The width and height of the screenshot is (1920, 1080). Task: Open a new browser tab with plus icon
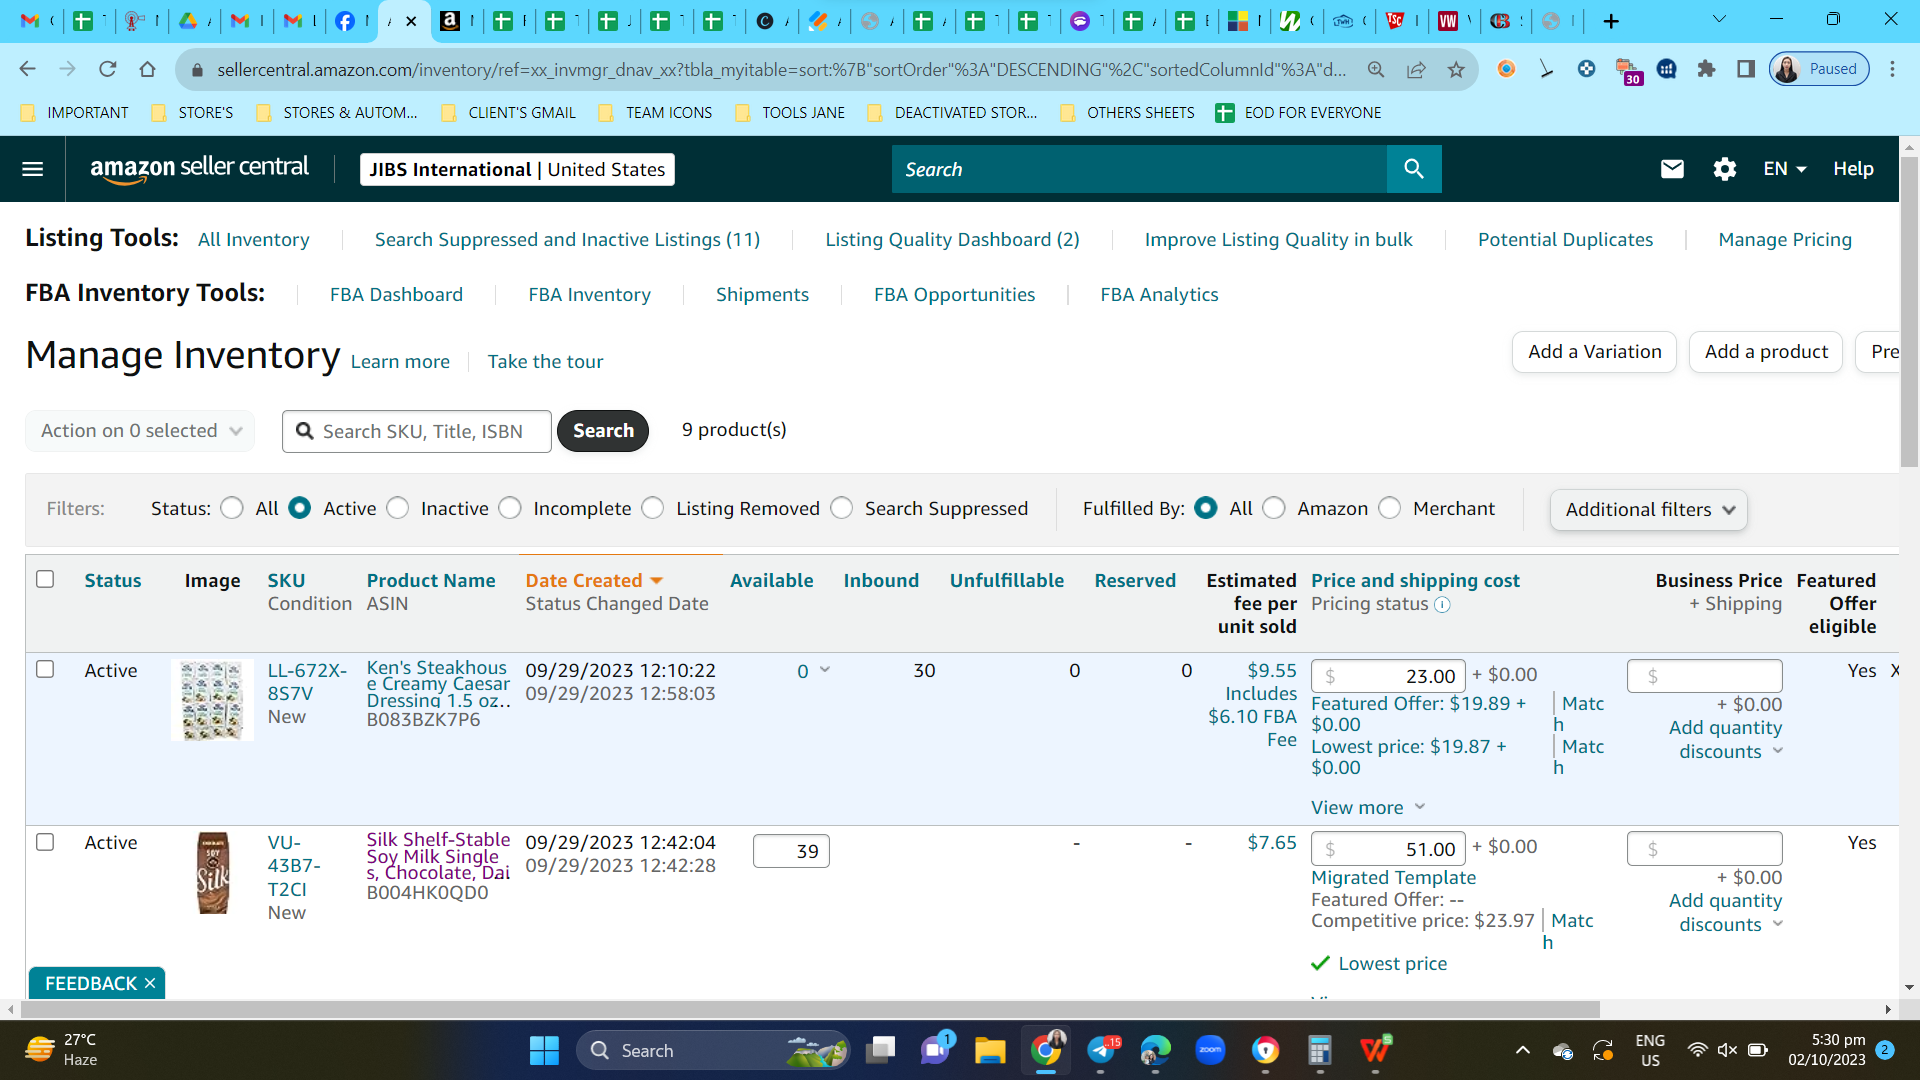tap(1611, 21)
